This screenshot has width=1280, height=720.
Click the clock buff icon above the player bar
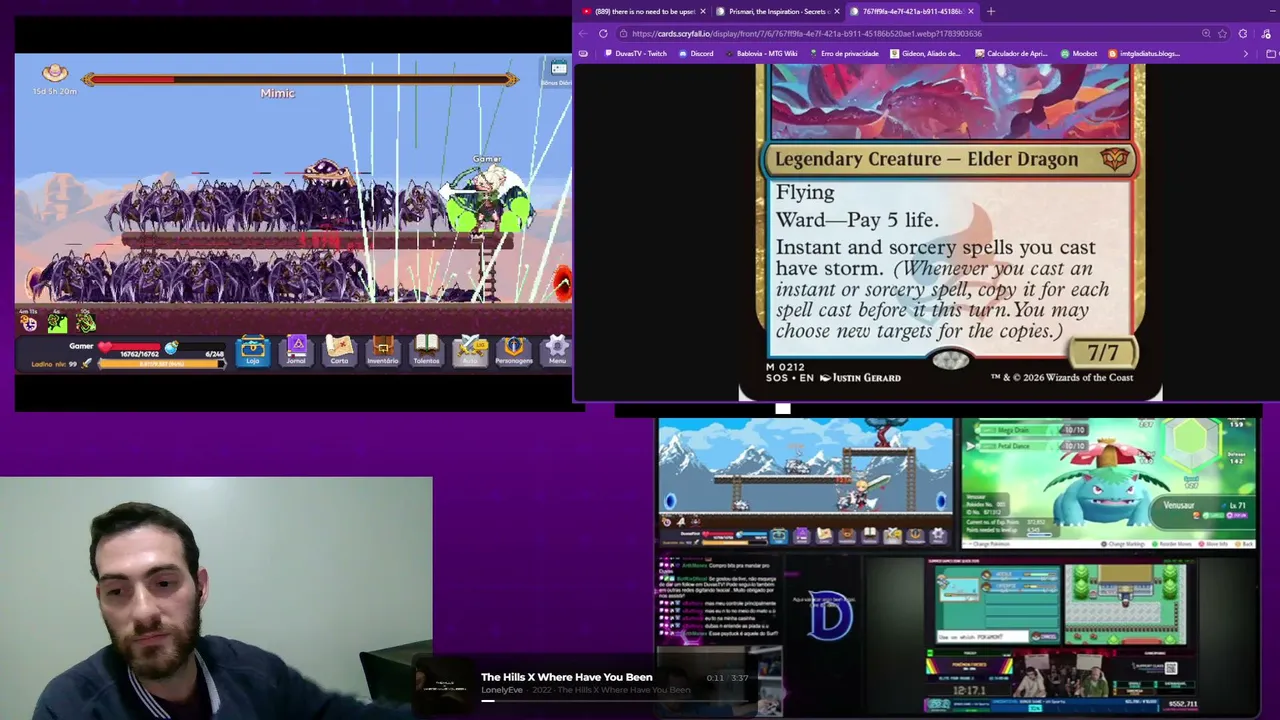pyautogui.click(x=29, y=322)
